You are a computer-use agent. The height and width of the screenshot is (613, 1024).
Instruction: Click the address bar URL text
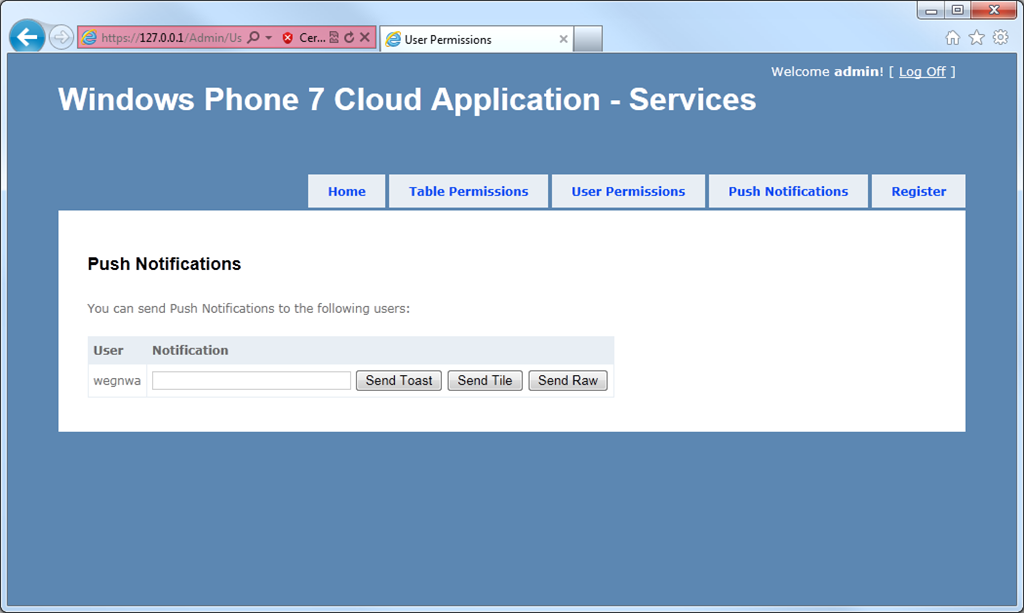pos(172,38)
